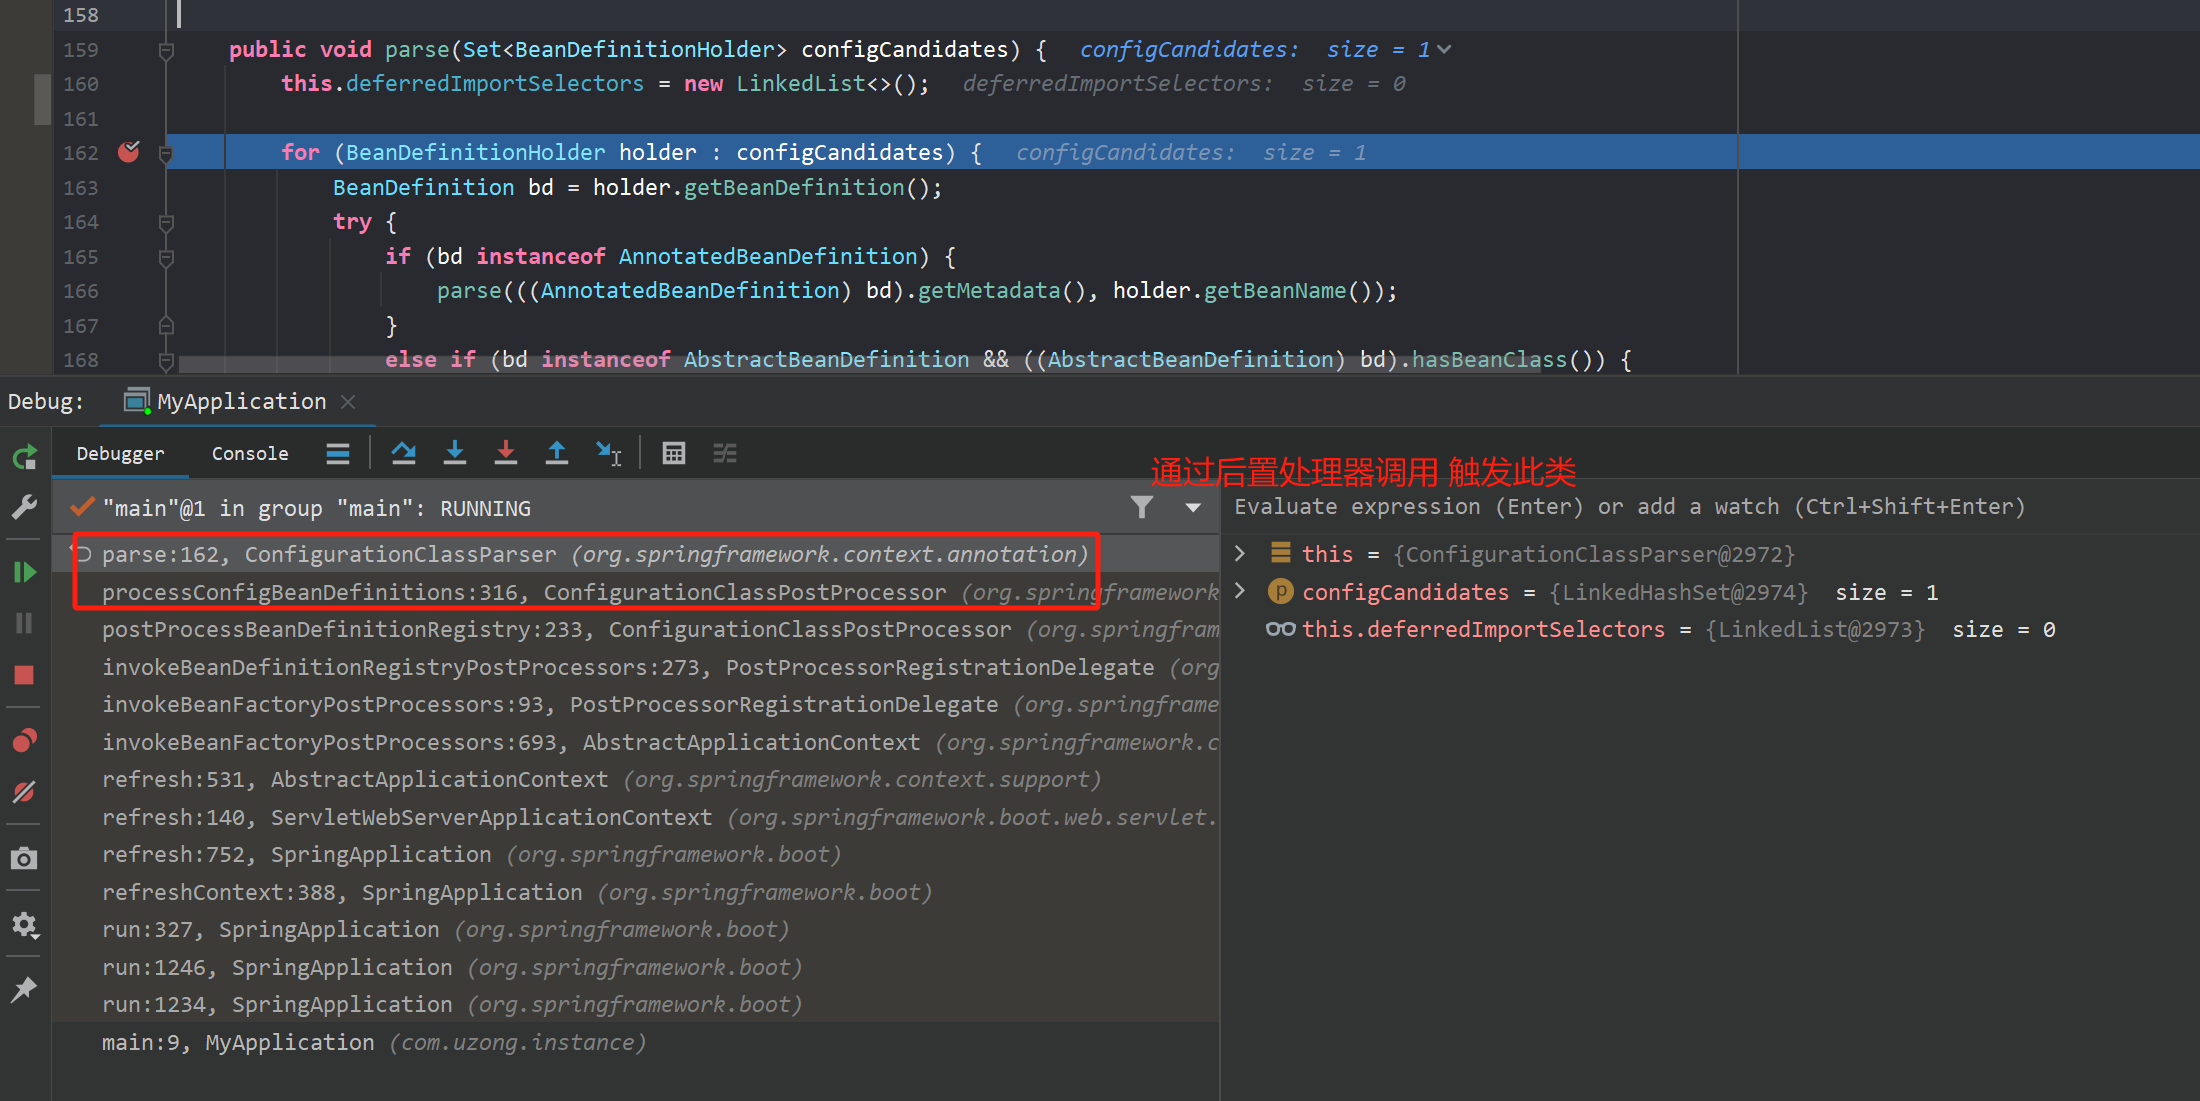Click the Run to Cursor icon
Viewport: 2200px width, 1101px height.
[608, 453]
